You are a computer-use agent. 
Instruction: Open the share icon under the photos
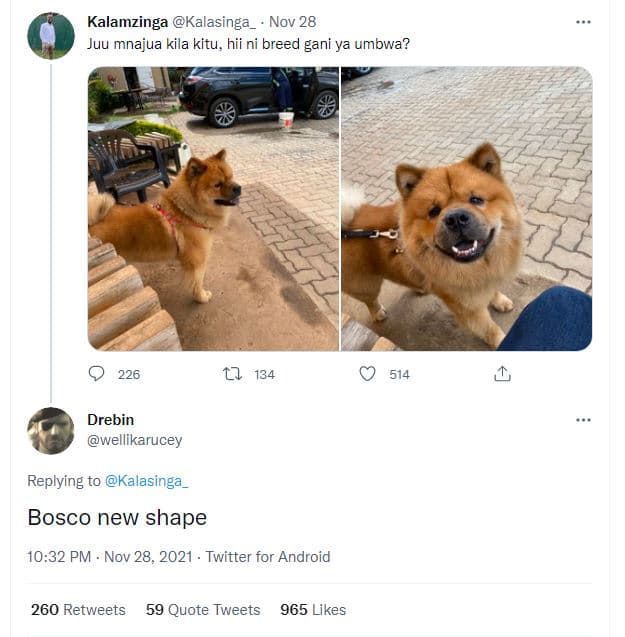(502, 374)
